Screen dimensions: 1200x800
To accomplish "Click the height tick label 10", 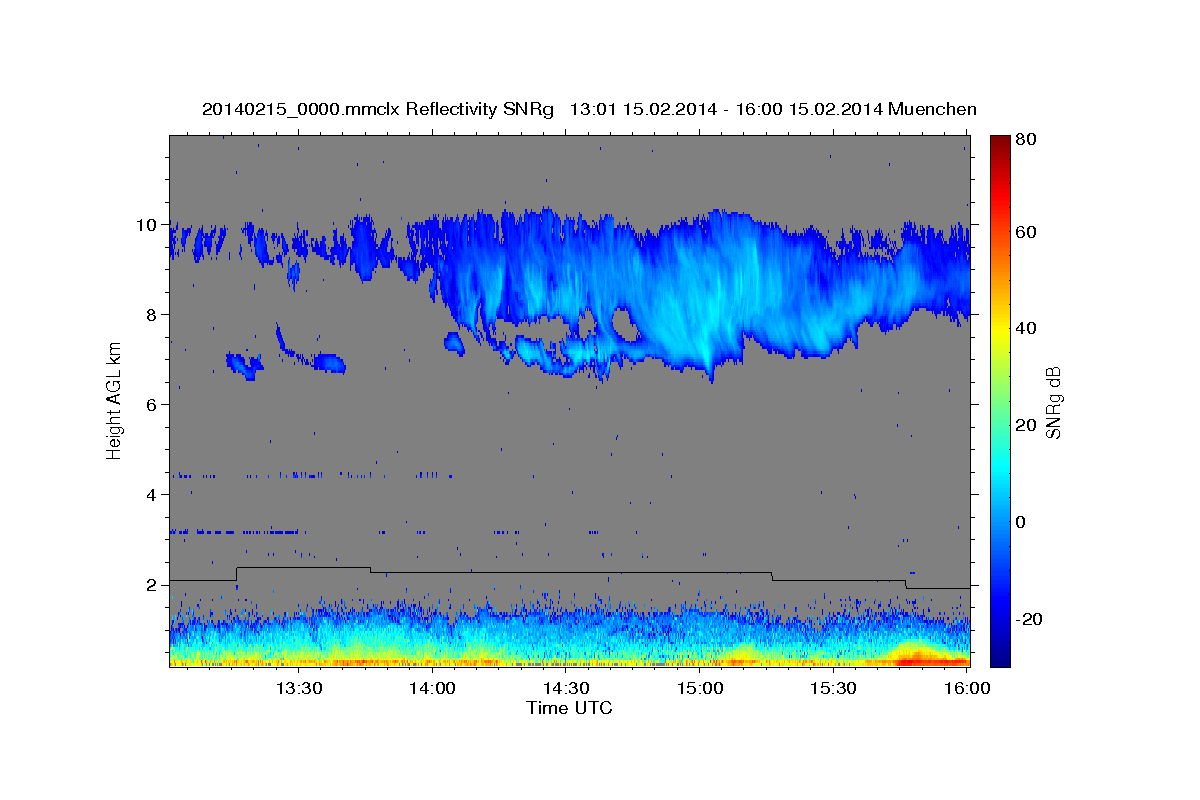I will tap(146, 225).
